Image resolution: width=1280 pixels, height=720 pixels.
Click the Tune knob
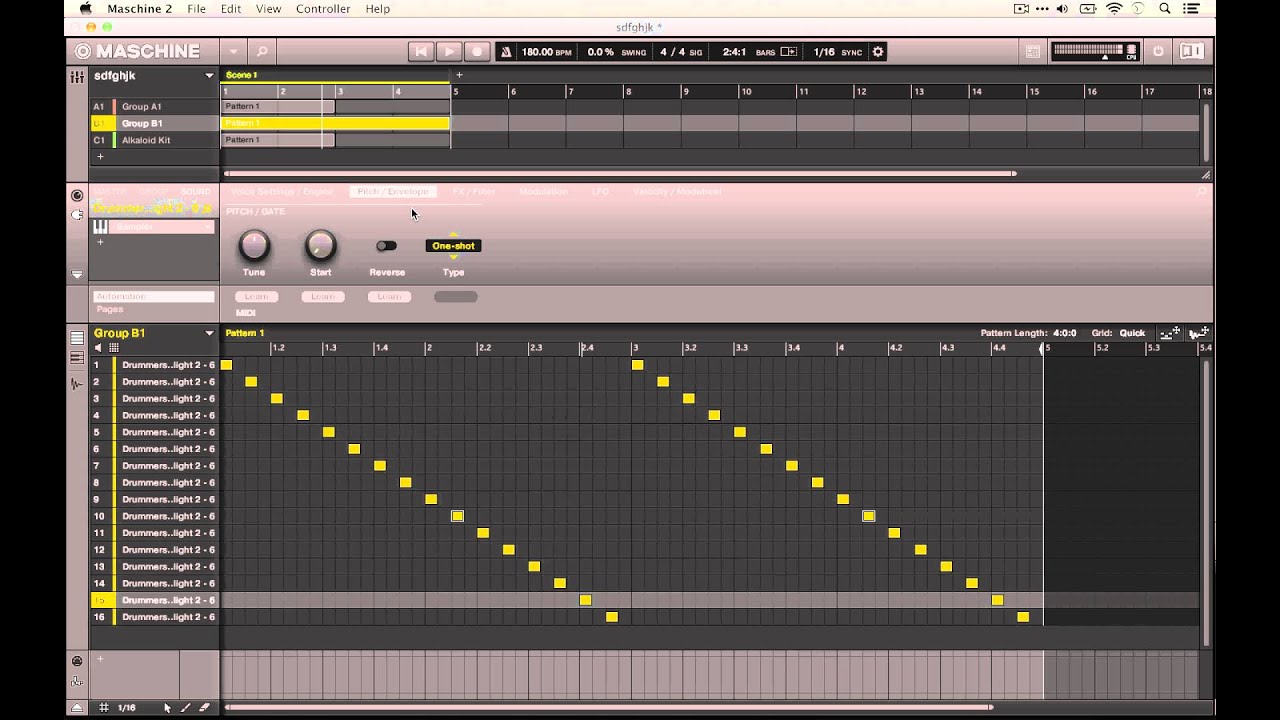(254, 245)
